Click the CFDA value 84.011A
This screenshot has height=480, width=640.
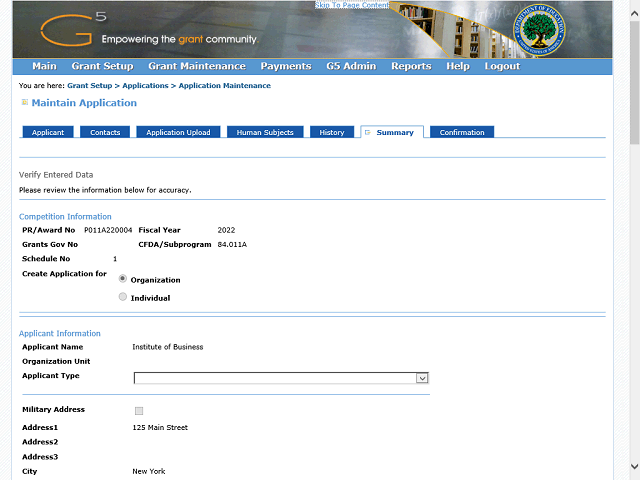click(x=232, y=244)
